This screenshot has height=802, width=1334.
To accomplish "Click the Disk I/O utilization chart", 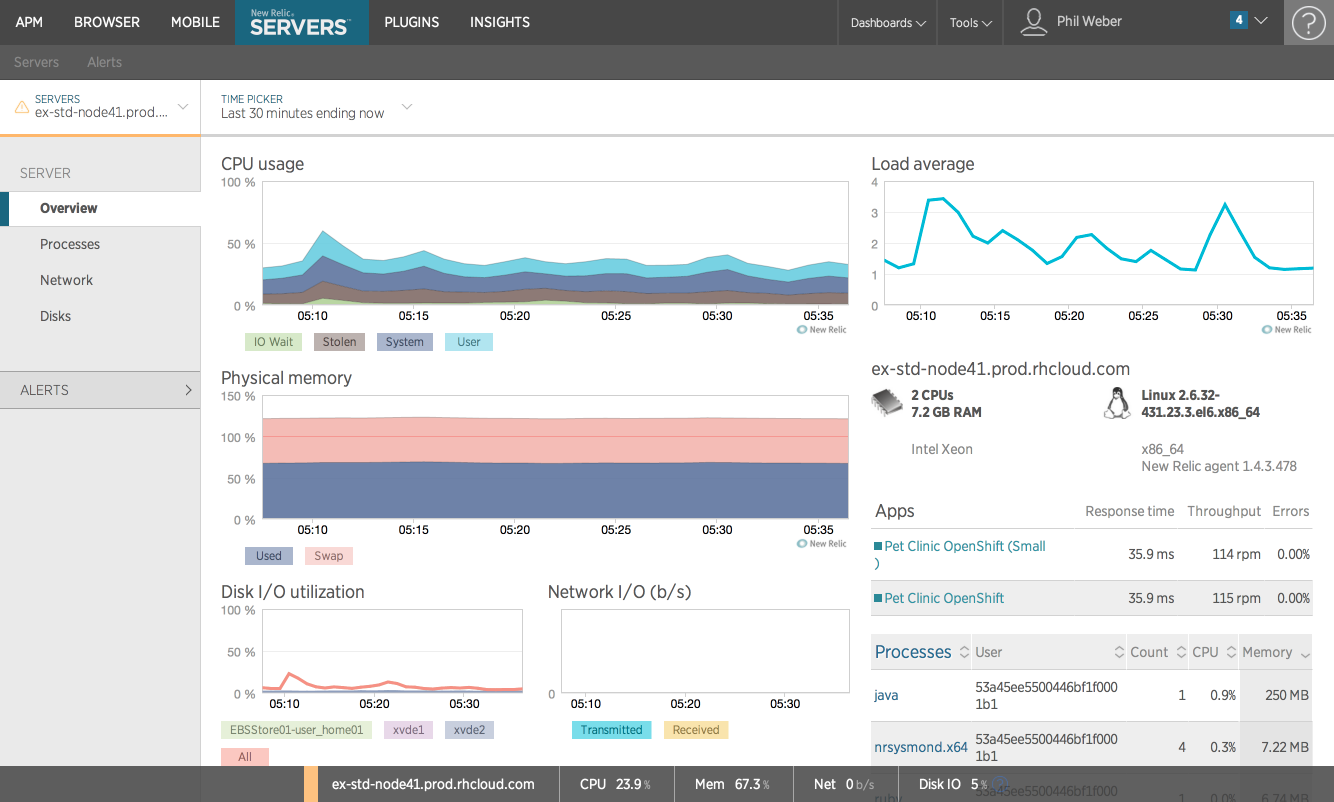I will coord(392,652).
